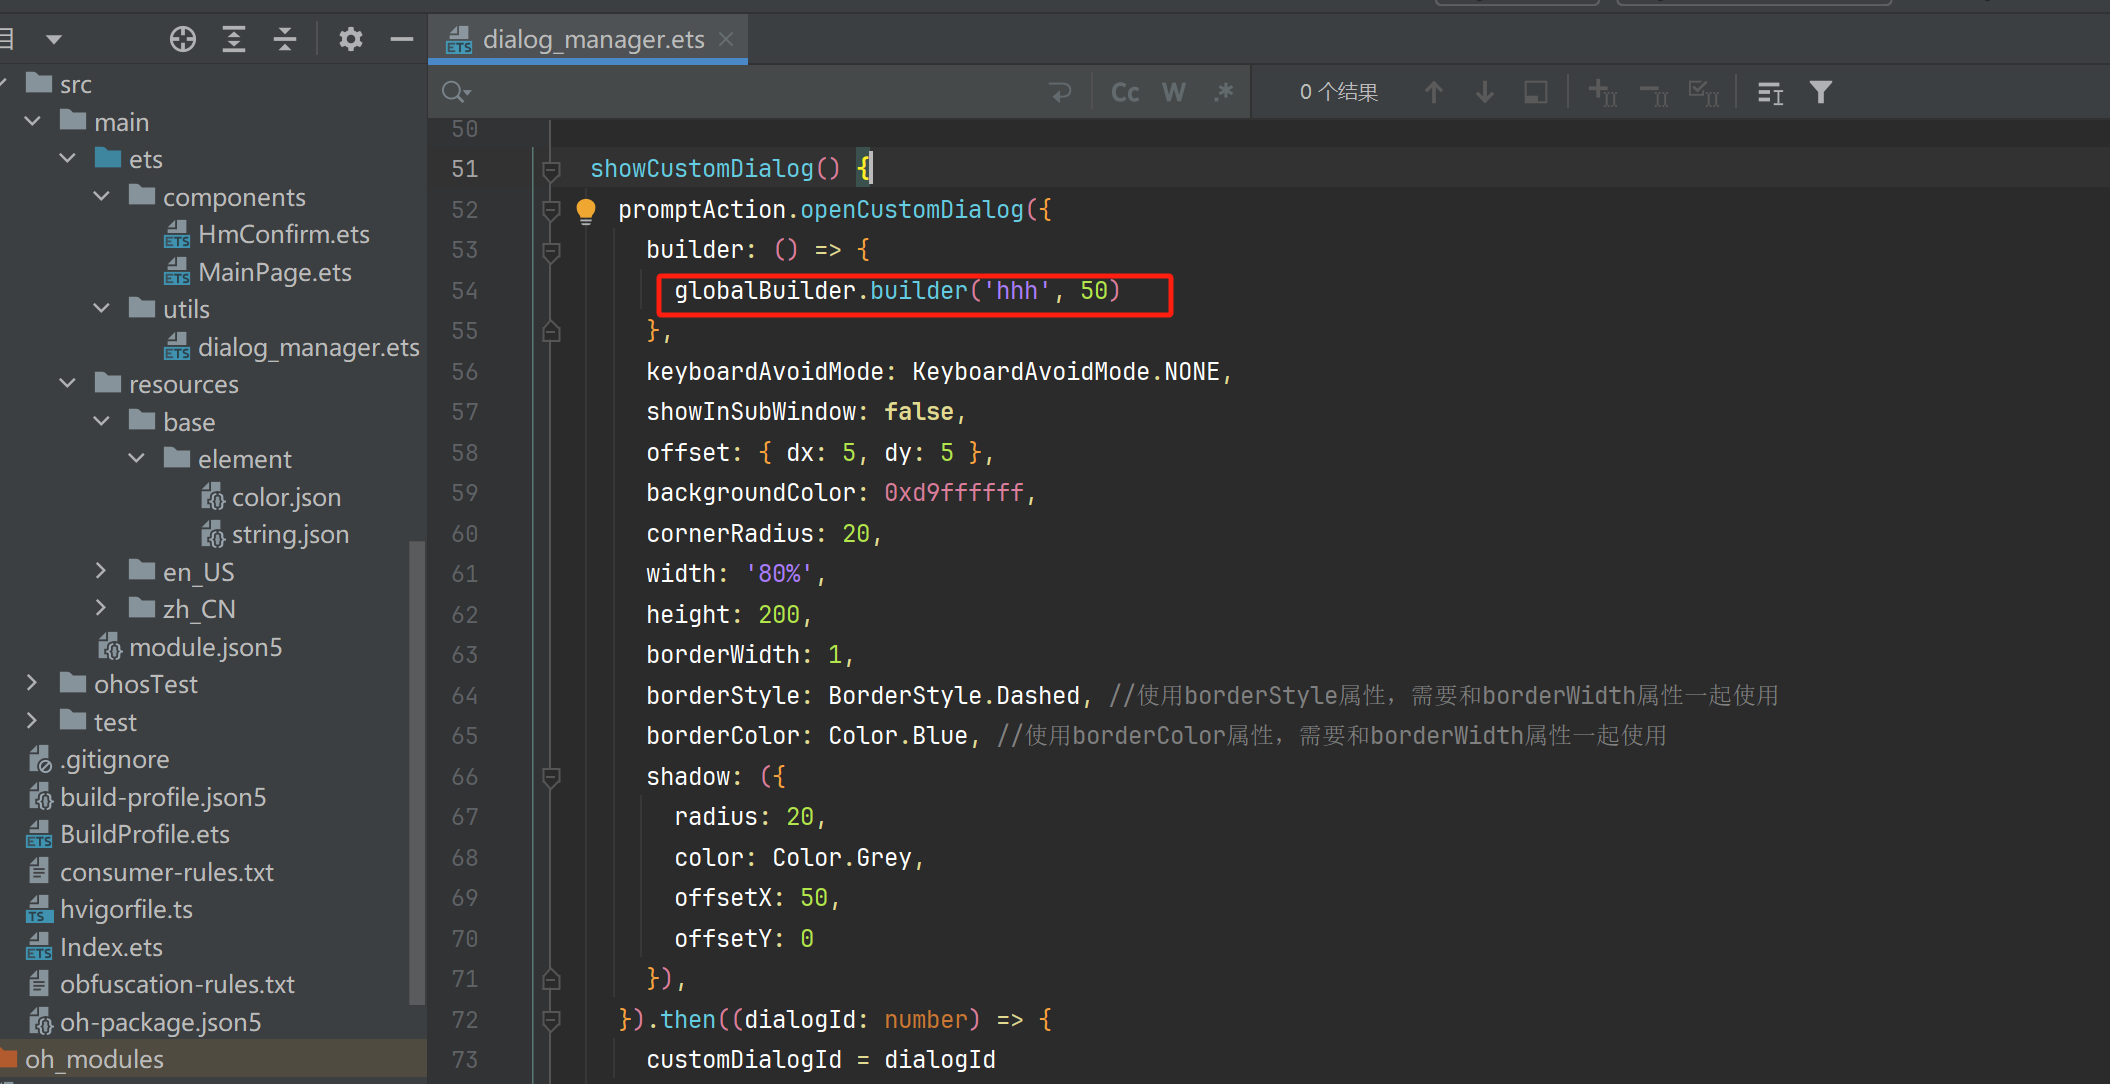Open the project view mode dropdown arrow
Image resolution: width=2110 pixels, height=1084 pixels.
pyautogui.click(x=54, y=40)
